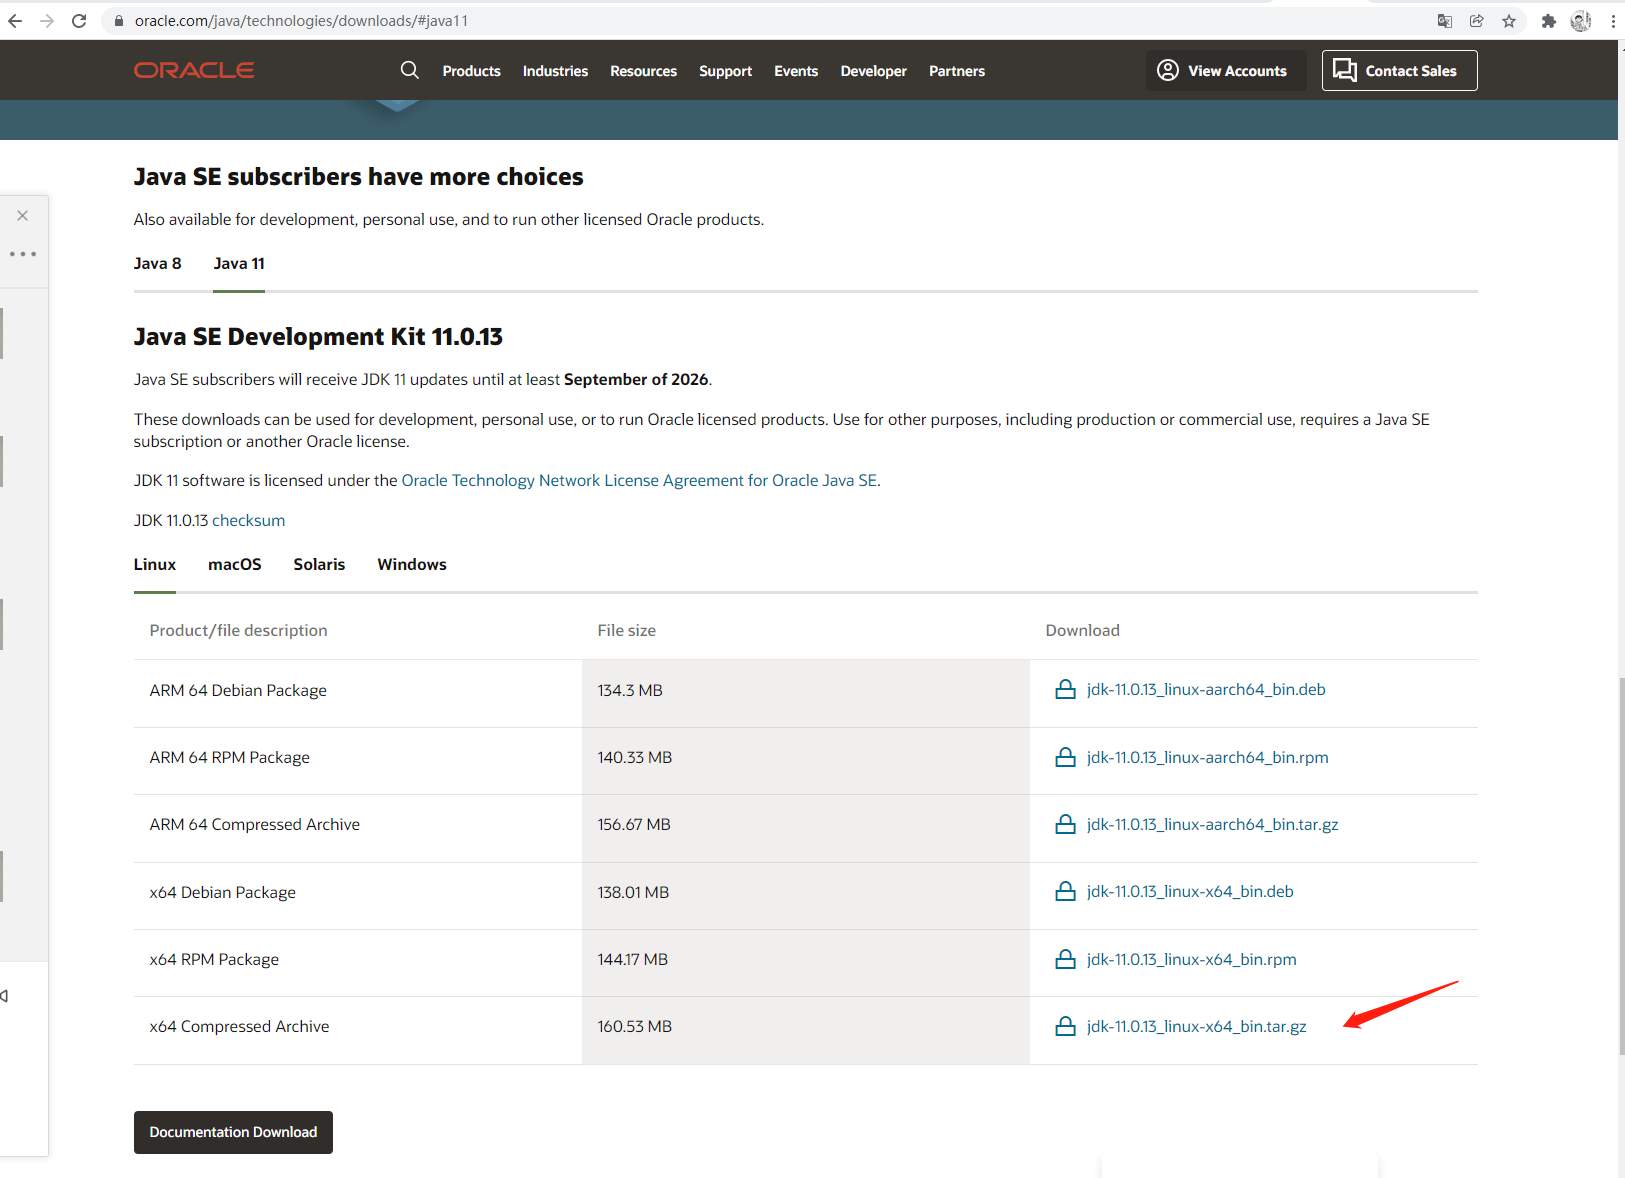Click the lock icon beside x64_bin.tar.gz

(1066, 1026)
